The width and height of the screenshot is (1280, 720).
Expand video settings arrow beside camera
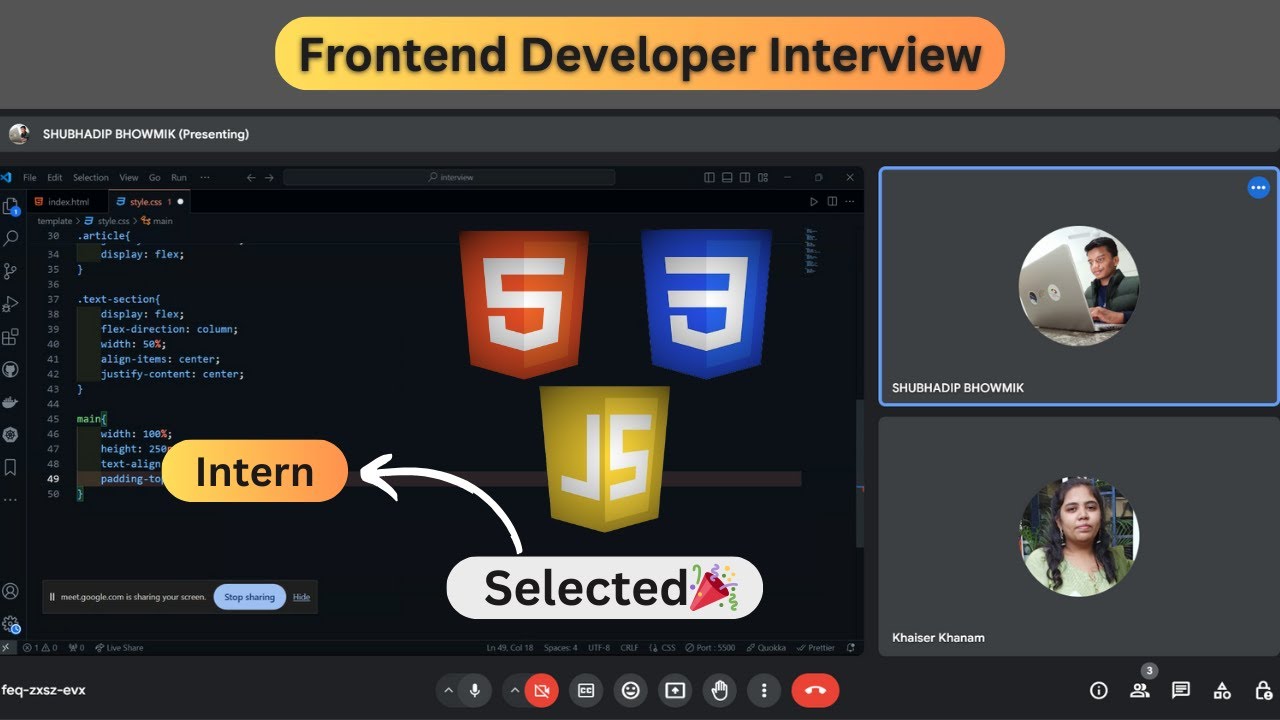tap(515, 690)
